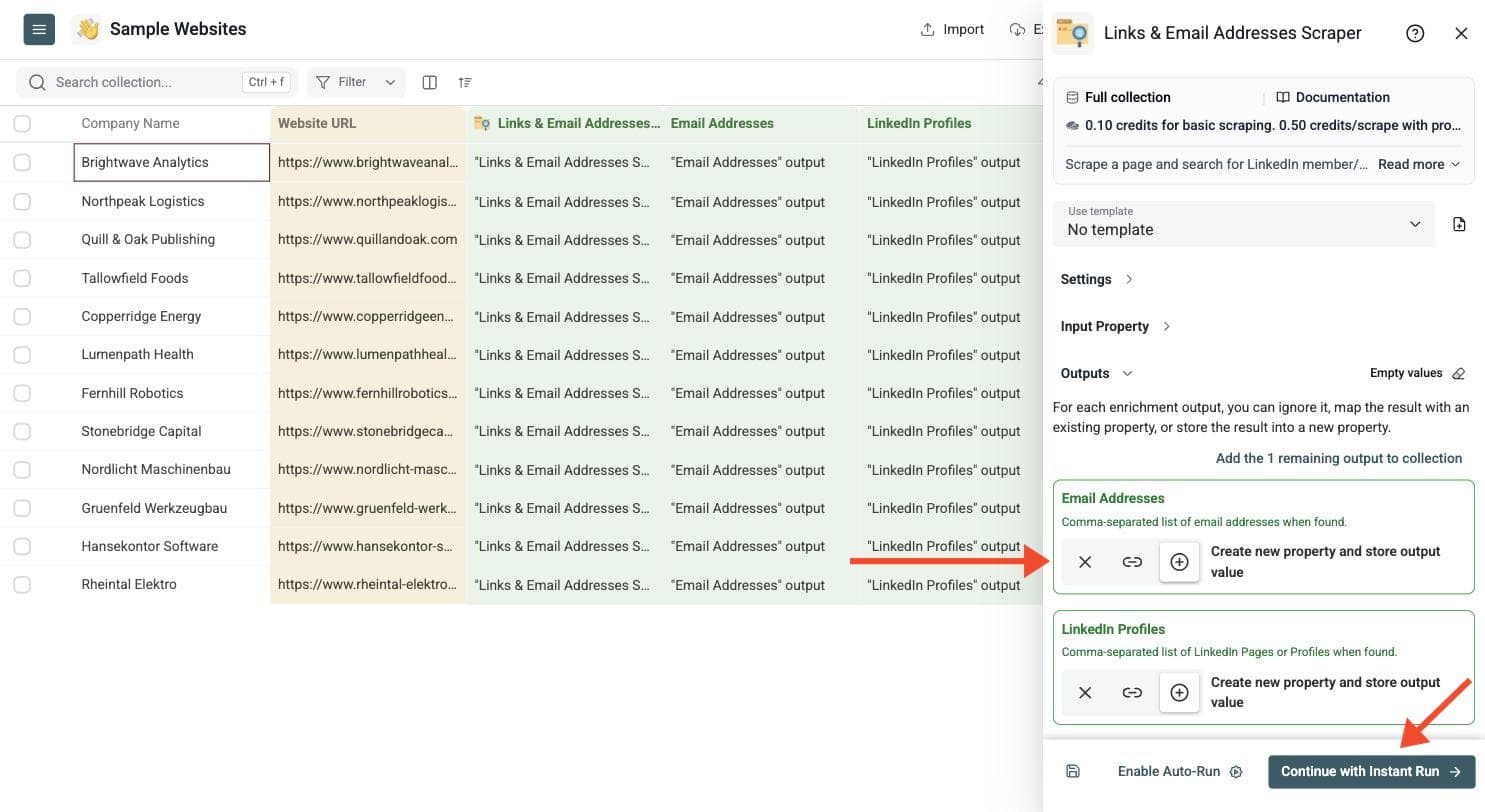Check the Rheintal Elektro row checkbox
The image size is (1485, 812).
22,584
